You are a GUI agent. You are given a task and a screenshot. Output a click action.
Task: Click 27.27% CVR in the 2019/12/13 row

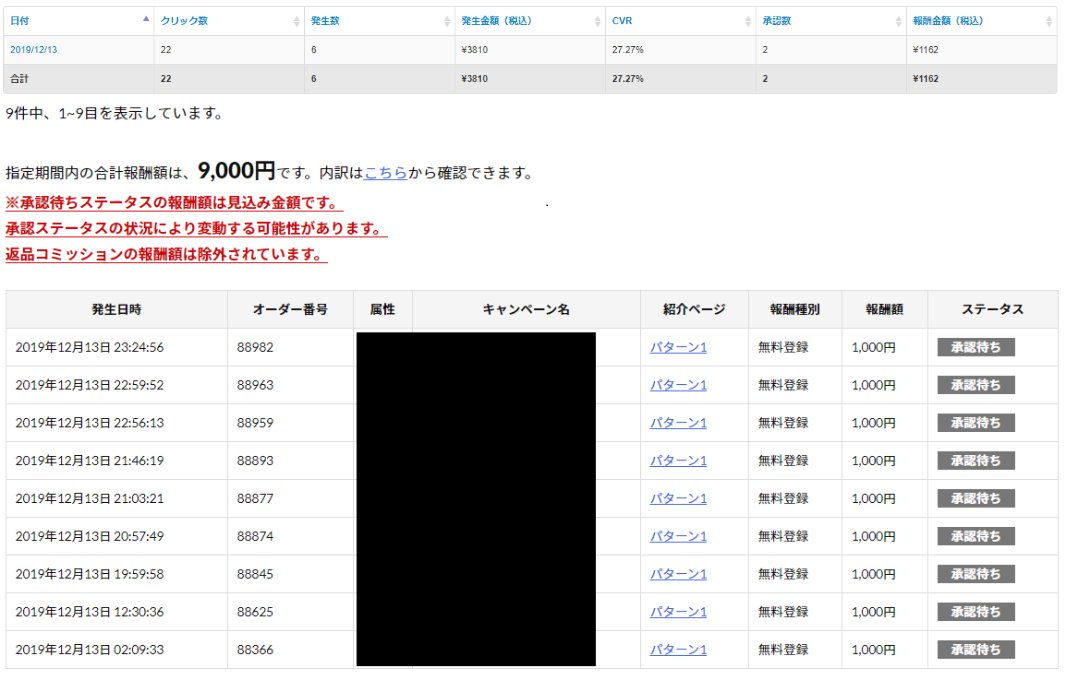pyautogui.click(x=627, y=50)
